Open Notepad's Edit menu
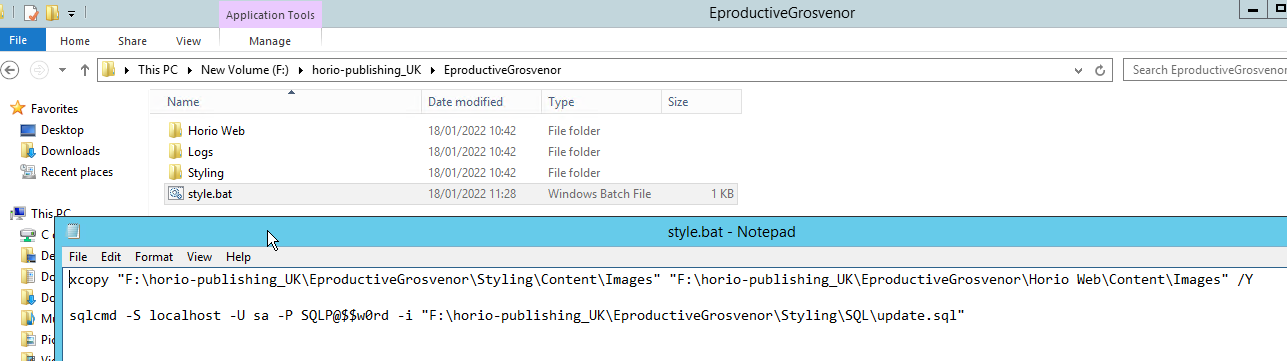1287x361 pixels. [x=111, y=257]
